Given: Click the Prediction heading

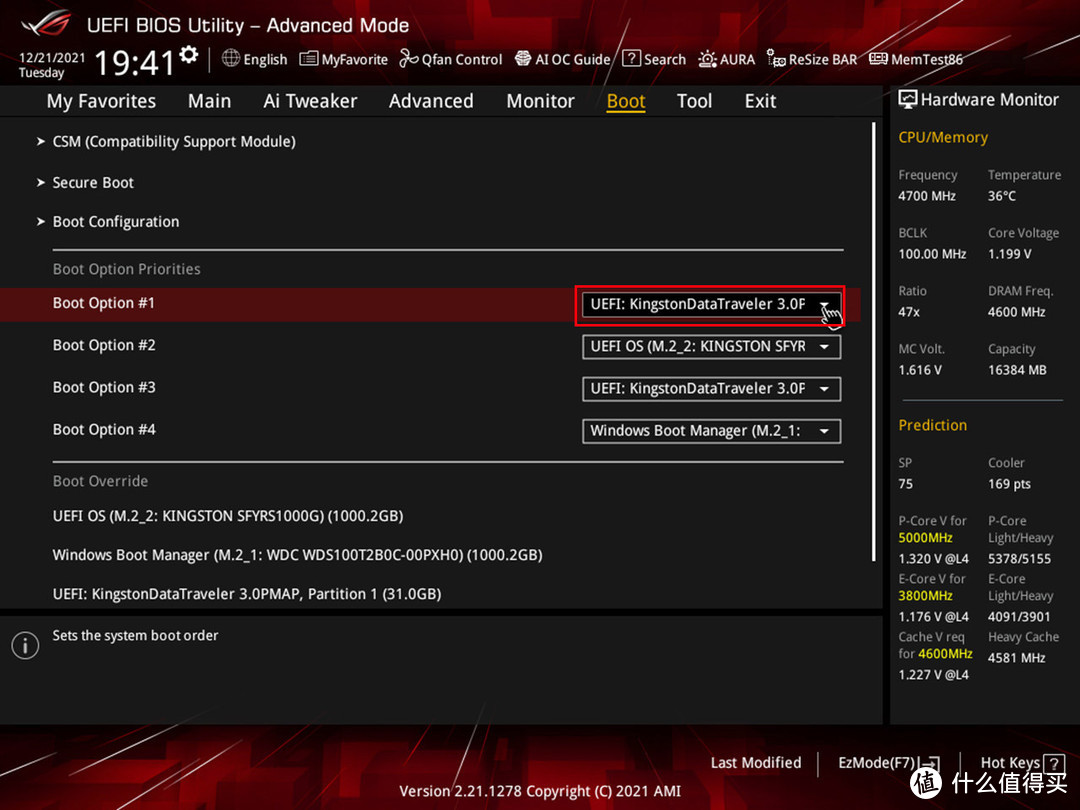Looking at the screenshot, I should tap(933, 426).
